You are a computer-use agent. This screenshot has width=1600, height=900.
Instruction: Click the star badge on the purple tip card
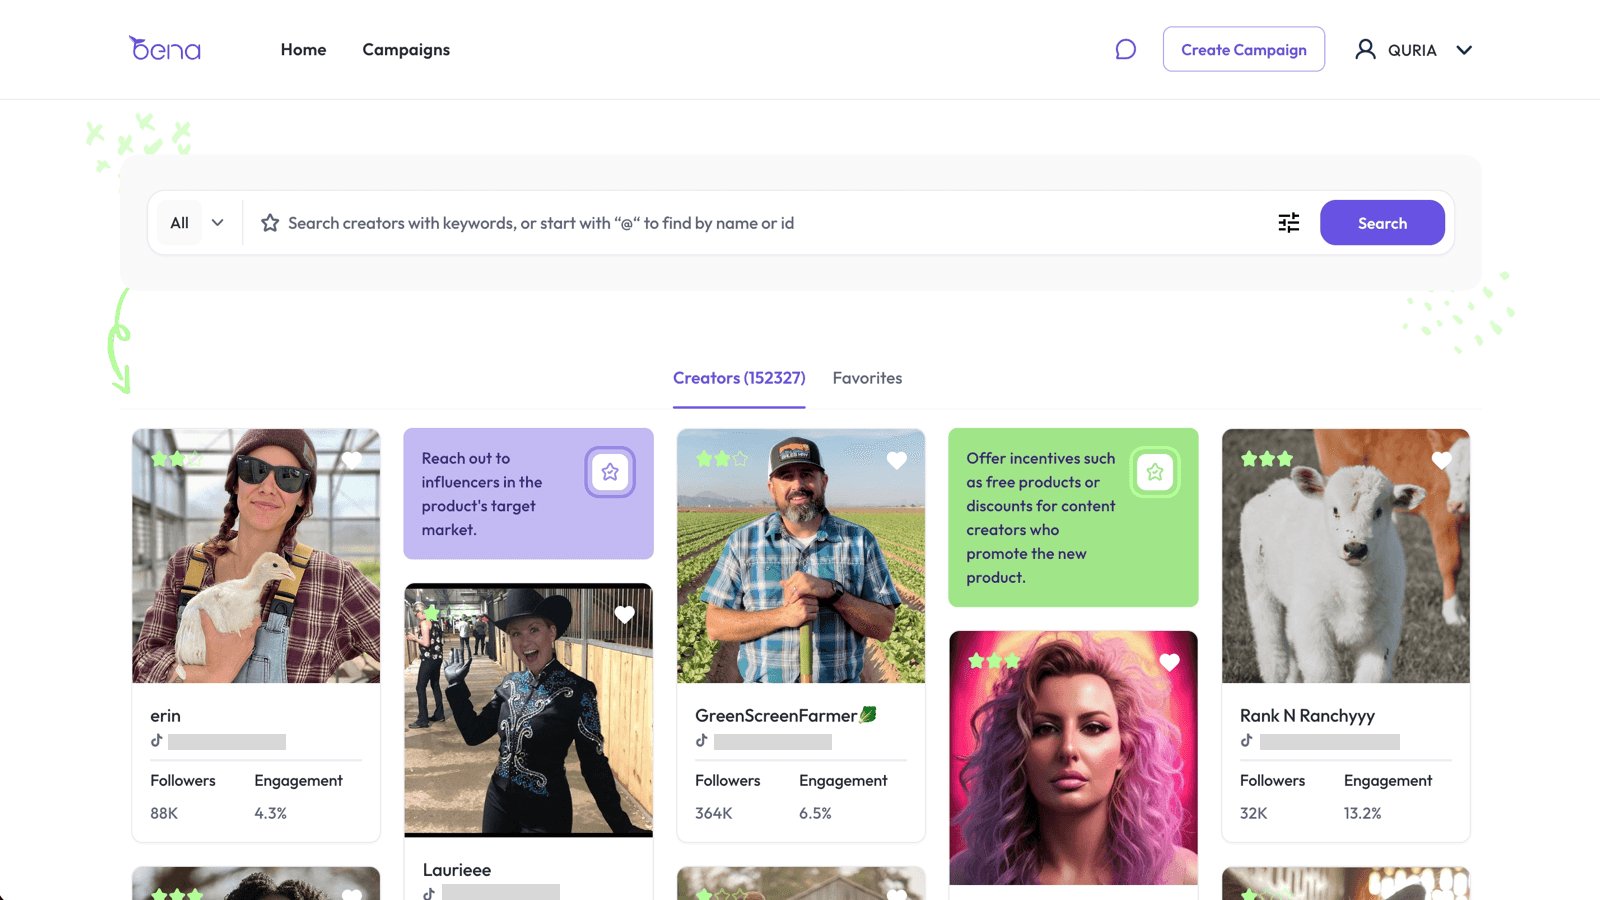[610, 471]
